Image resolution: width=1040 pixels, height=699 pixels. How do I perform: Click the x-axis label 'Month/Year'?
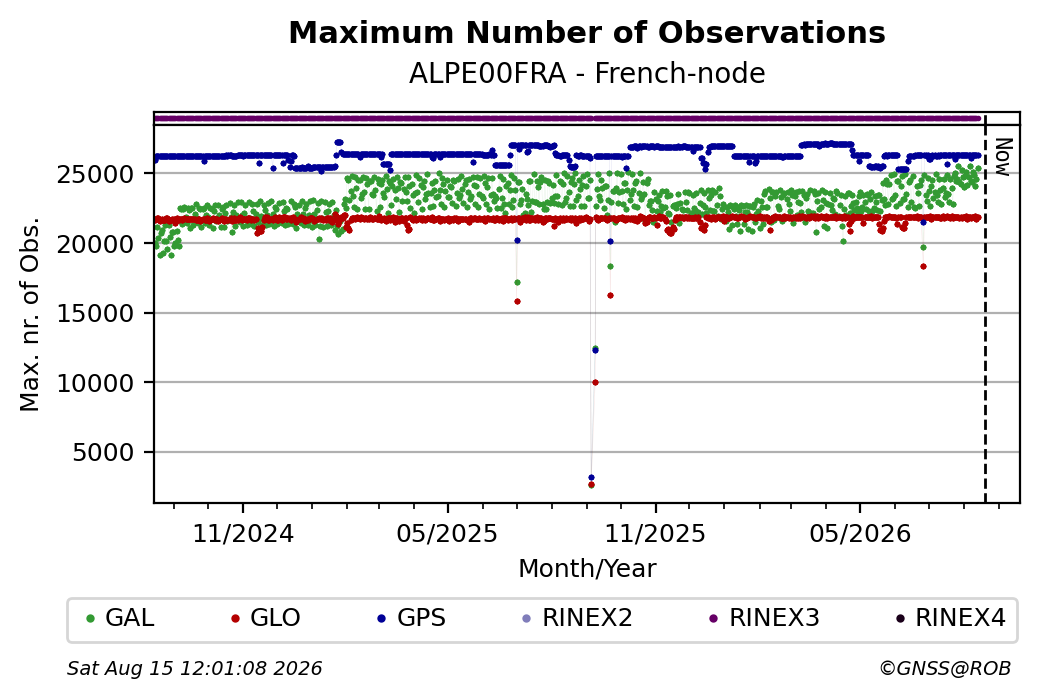click(x=587, y=569)
